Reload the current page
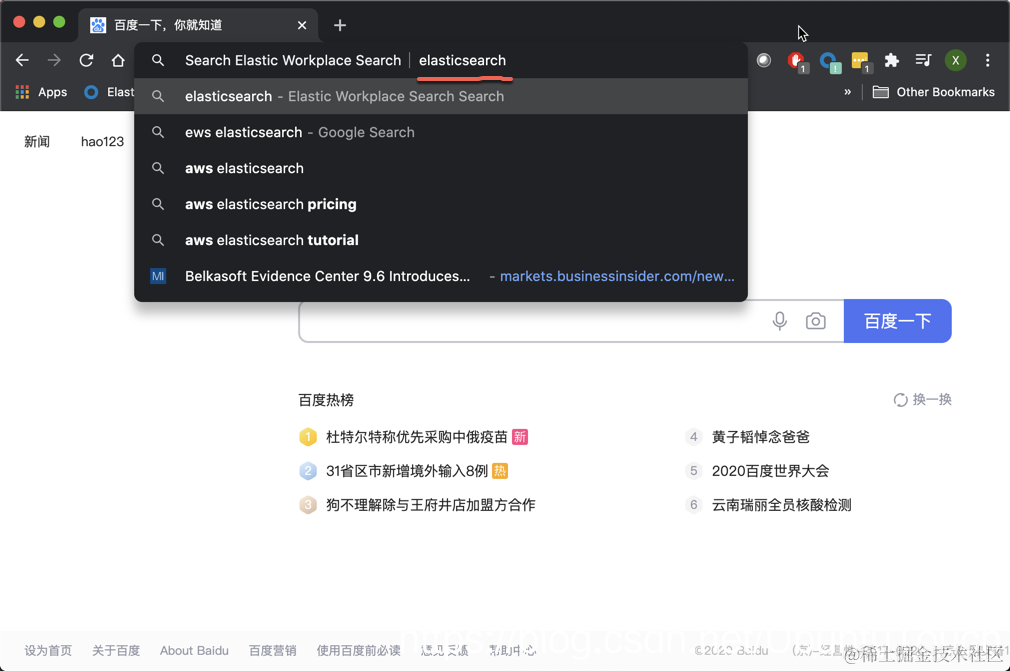Image resolution: width=1010 pixels, height=671 pixels. tap(86, 61)
